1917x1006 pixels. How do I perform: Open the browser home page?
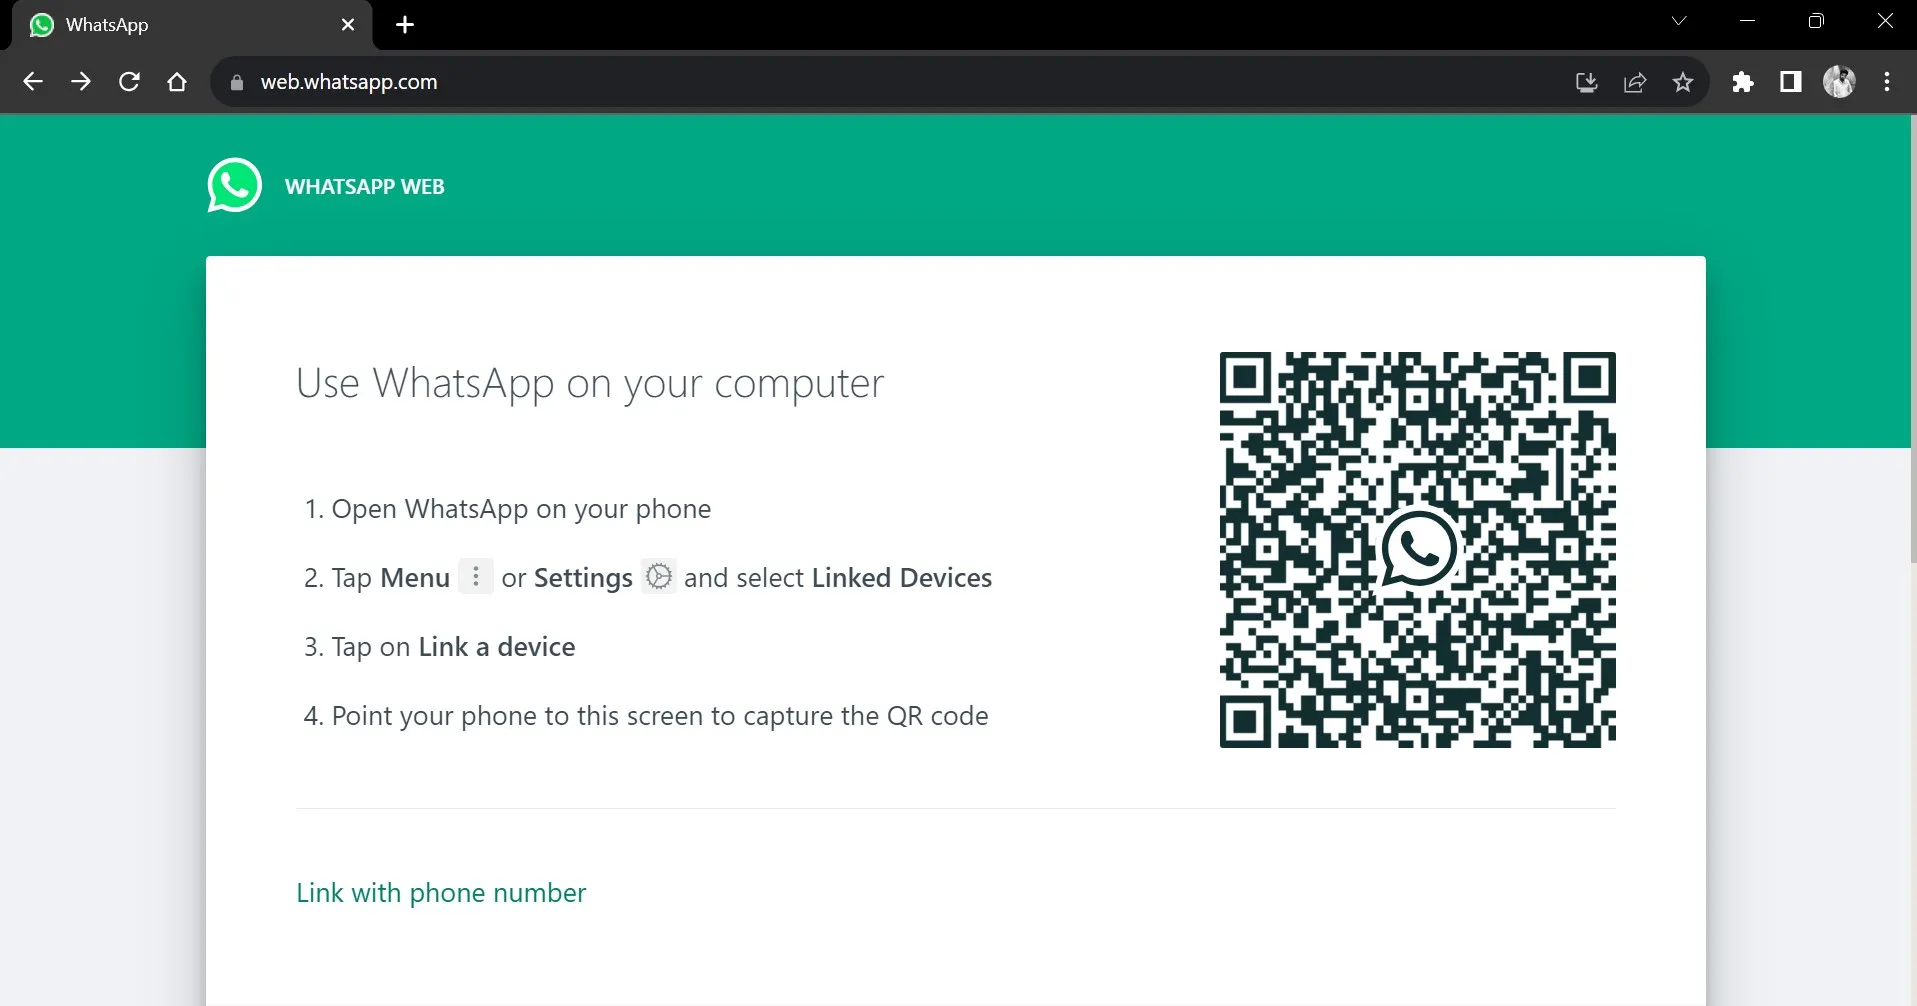(177, 82)
